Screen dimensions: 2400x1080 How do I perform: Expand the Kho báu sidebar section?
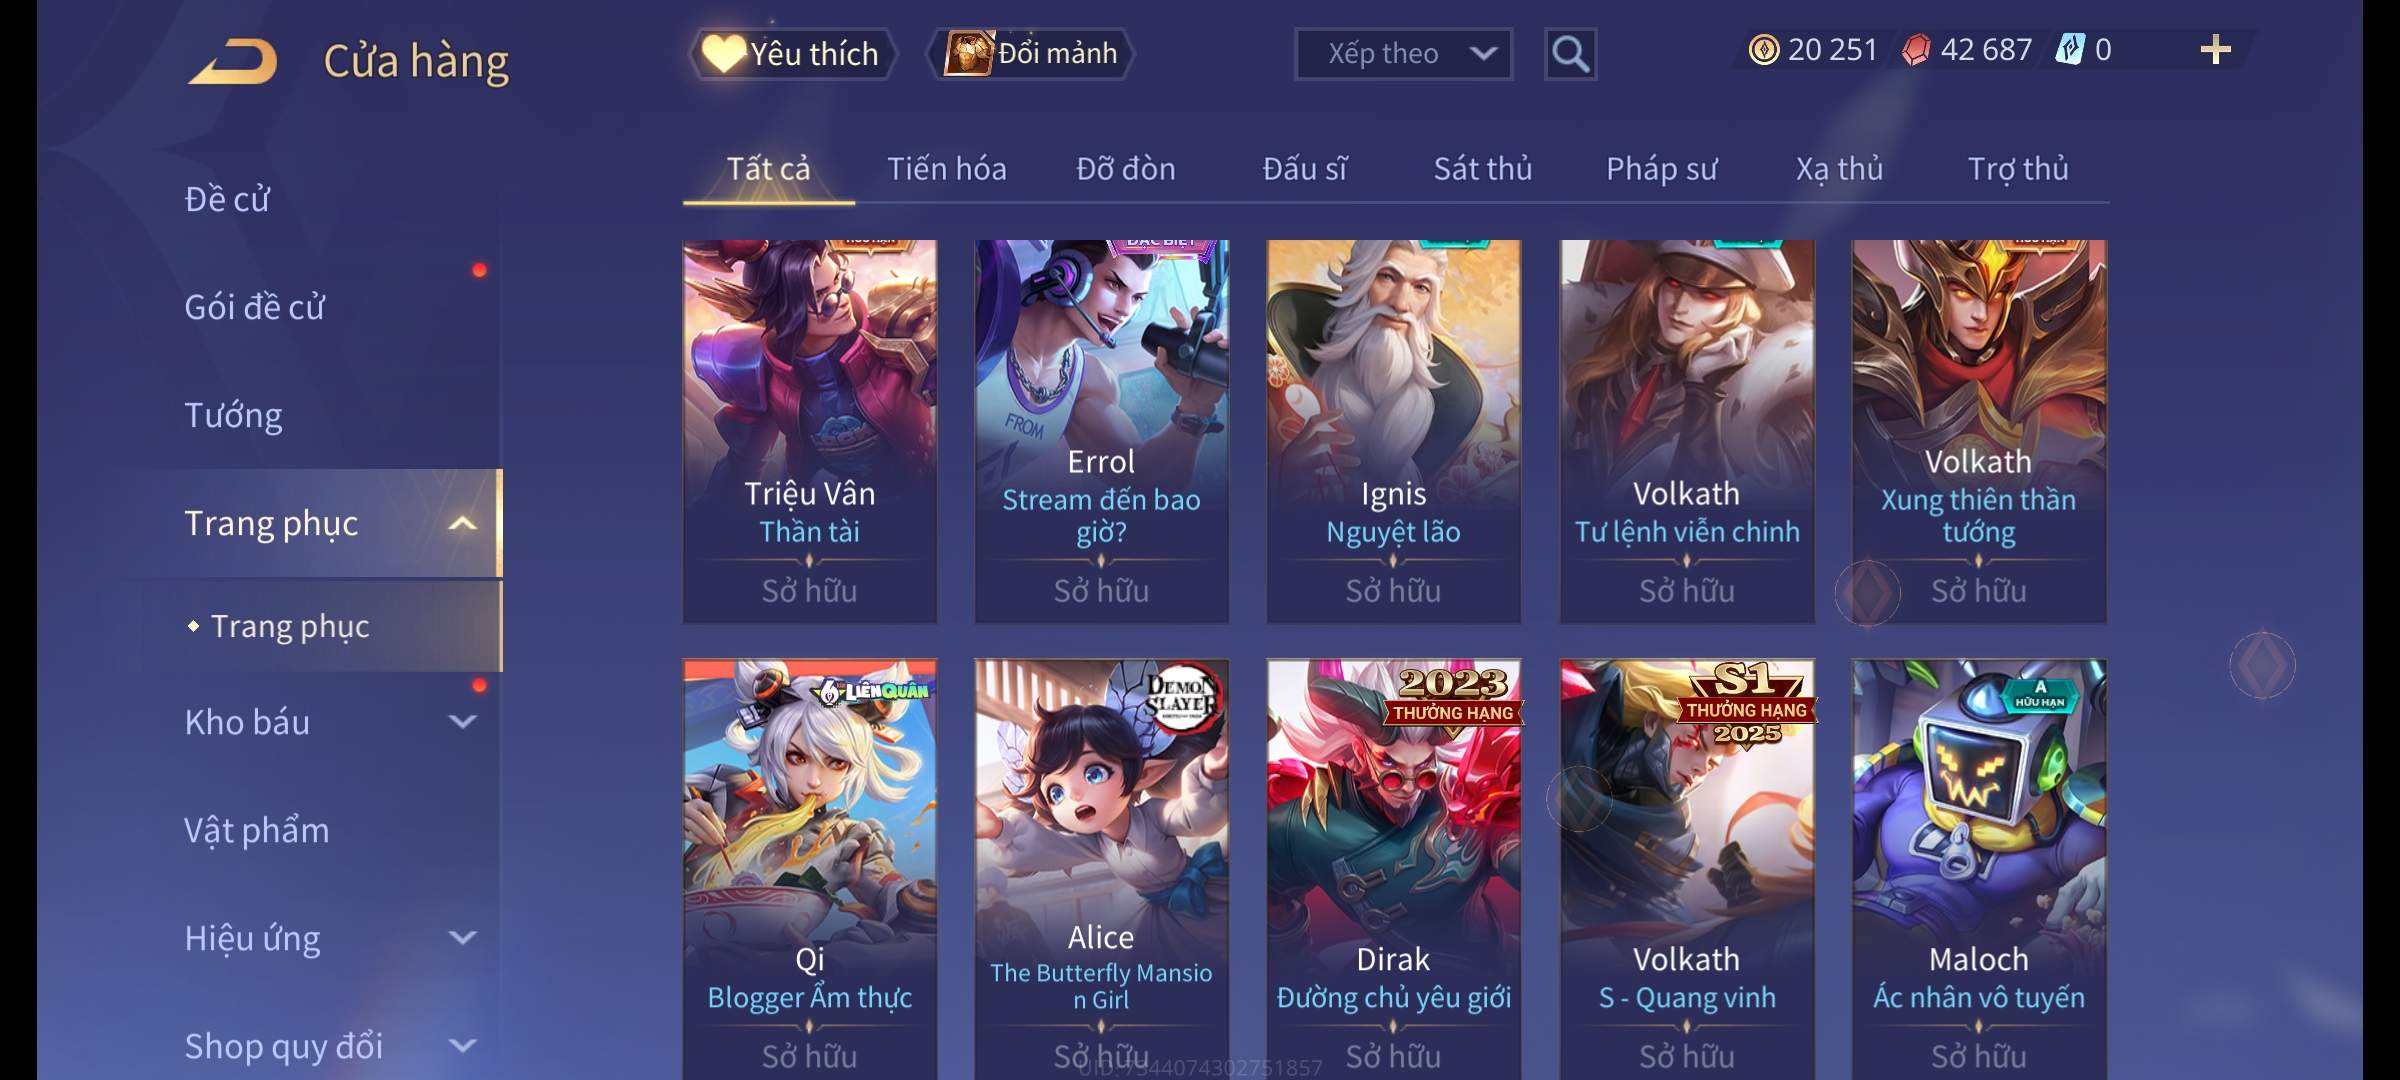click(462, 722)
